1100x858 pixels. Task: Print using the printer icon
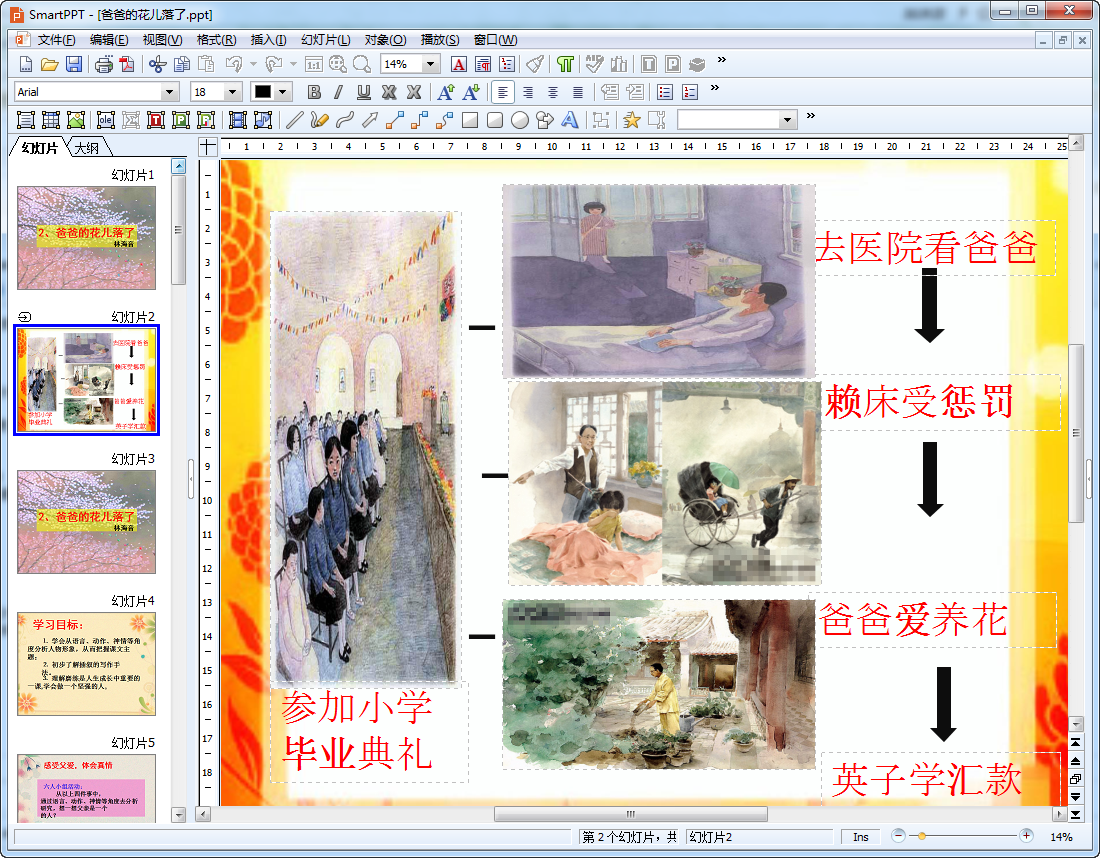point(104,65)
